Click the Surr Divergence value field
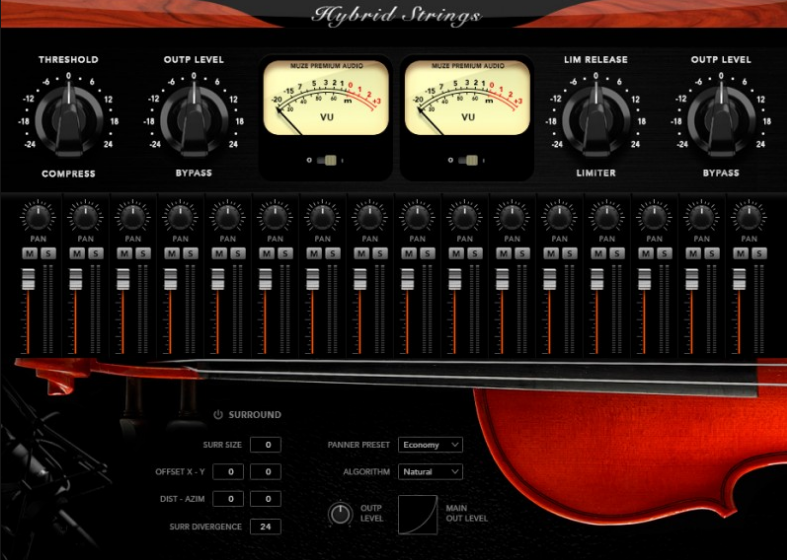787x560 pixels. (265, 526)
